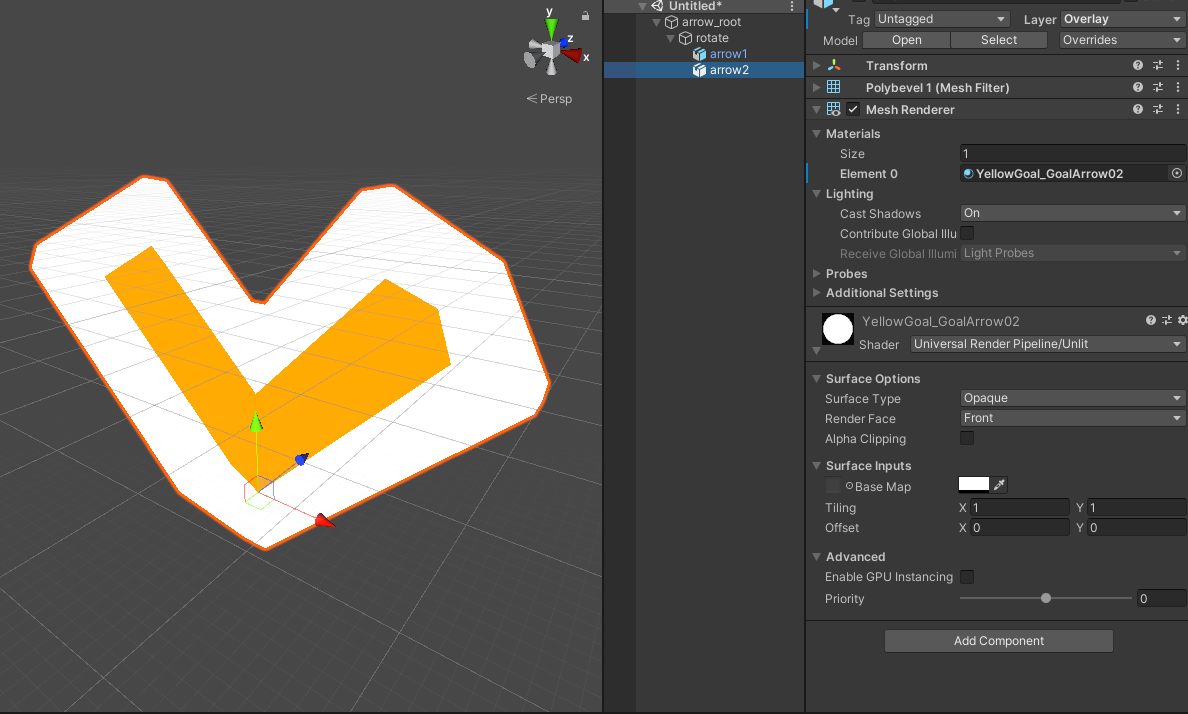Open material settings gear icon

click(x=1182, y=321)
